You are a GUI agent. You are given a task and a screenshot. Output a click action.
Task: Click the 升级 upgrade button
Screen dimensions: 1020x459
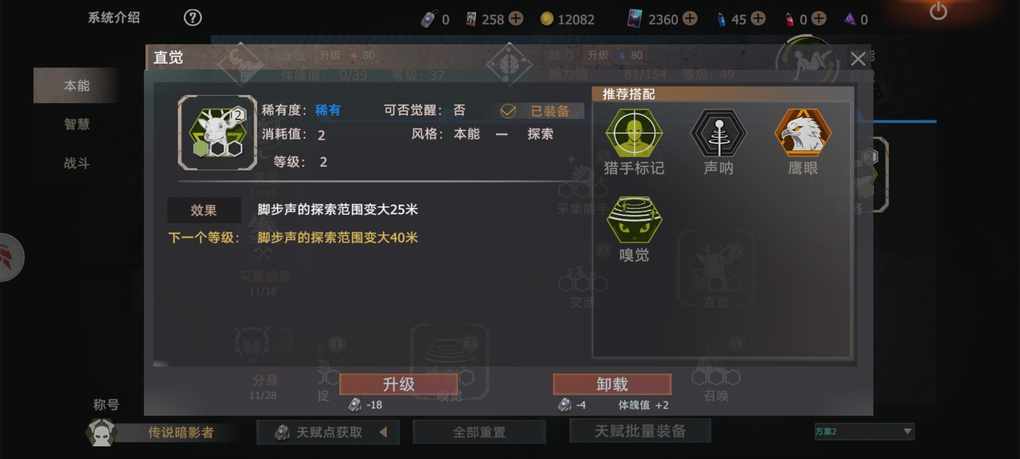point(398,384)
